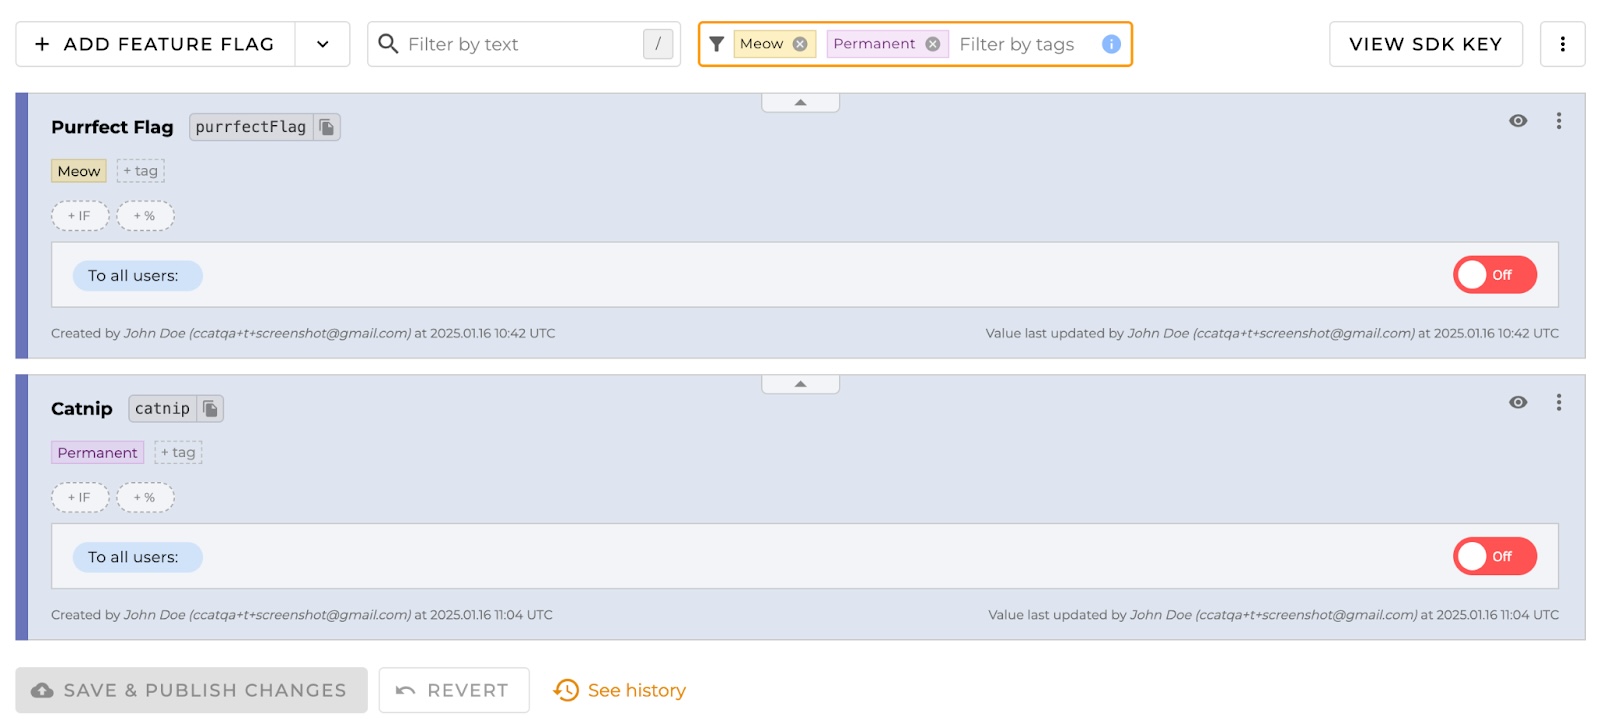Open the top-right kebab menu

[x=1562, y=44]
